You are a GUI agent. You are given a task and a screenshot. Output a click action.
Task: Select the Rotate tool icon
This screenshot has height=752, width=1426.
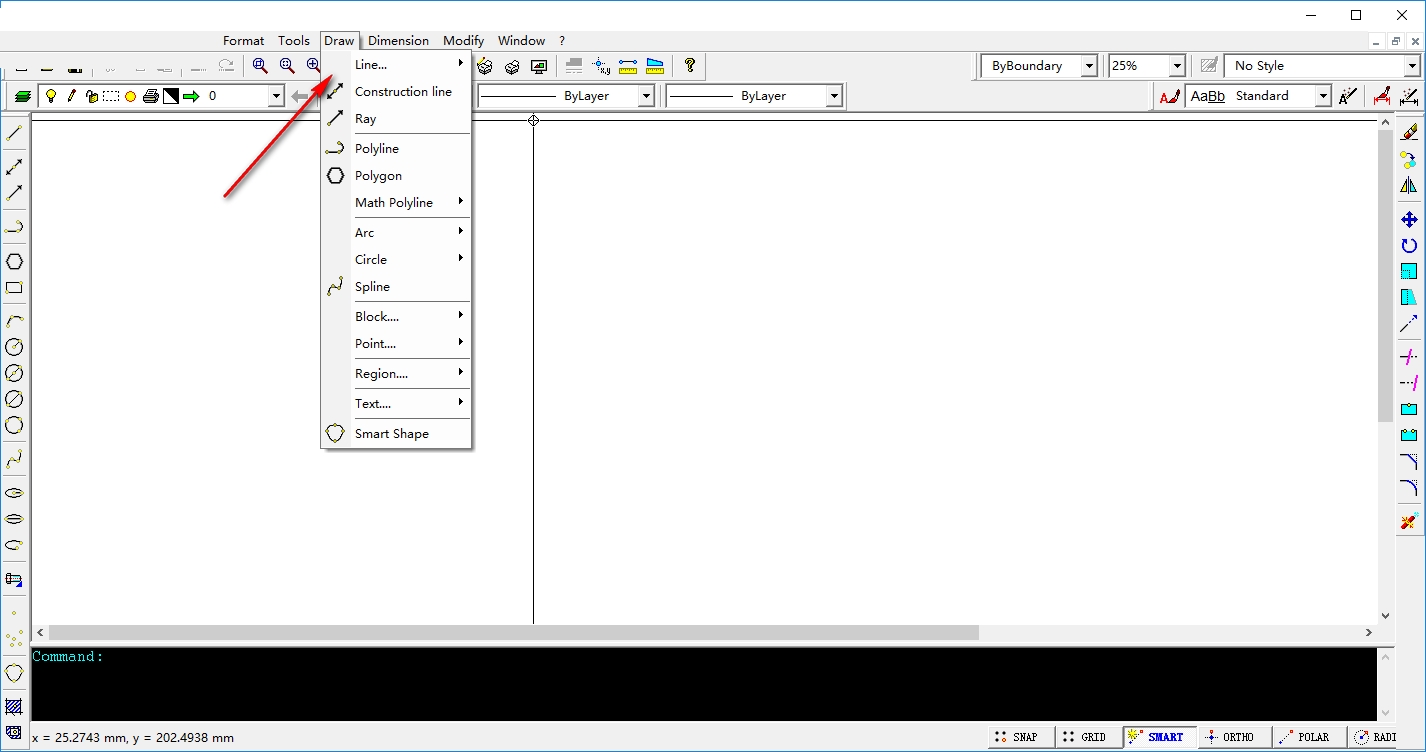[x=1409, y=246]
